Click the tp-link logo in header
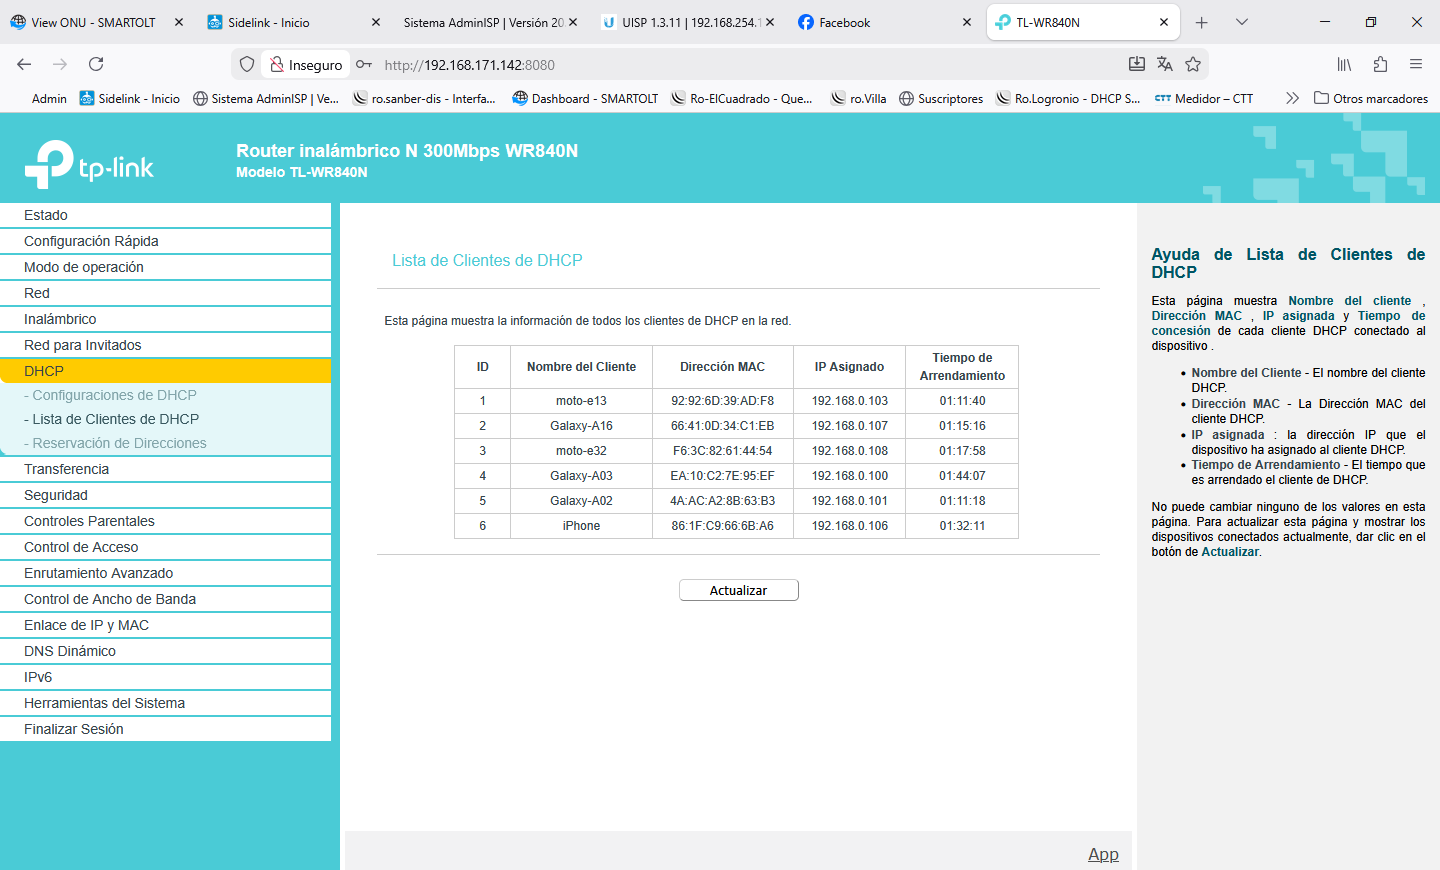Viewport: 1440px width, 870px height. tap(90, 165)
